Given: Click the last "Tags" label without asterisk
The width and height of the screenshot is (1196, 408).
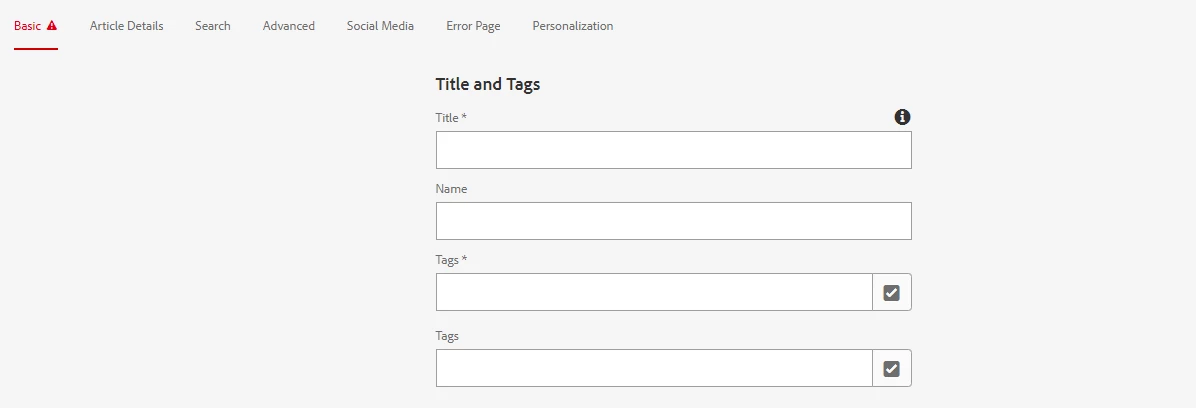Looking at the screenshot, I should pyautogui.click(x=447, y=336).
